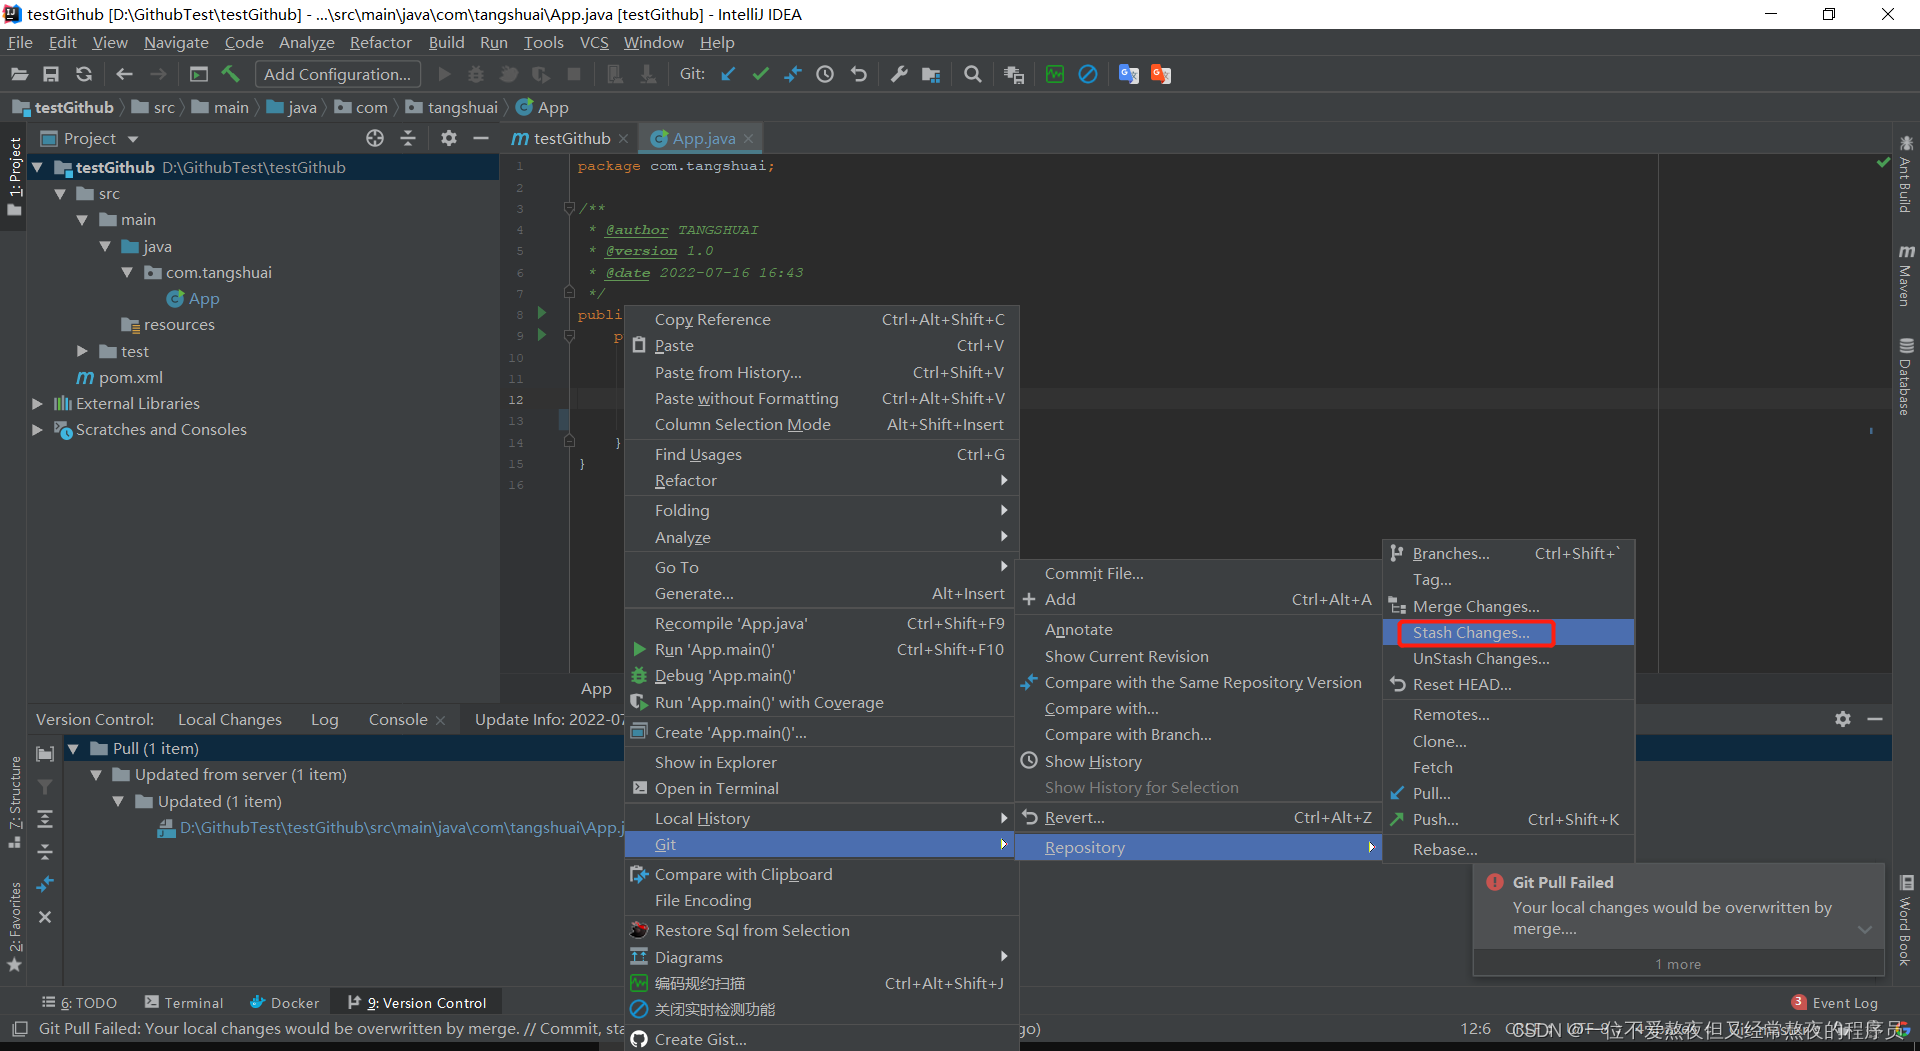Screen dimensions: 1920x1051
Task: Collapse the main folder node
Action: click(x=82, y=220)
